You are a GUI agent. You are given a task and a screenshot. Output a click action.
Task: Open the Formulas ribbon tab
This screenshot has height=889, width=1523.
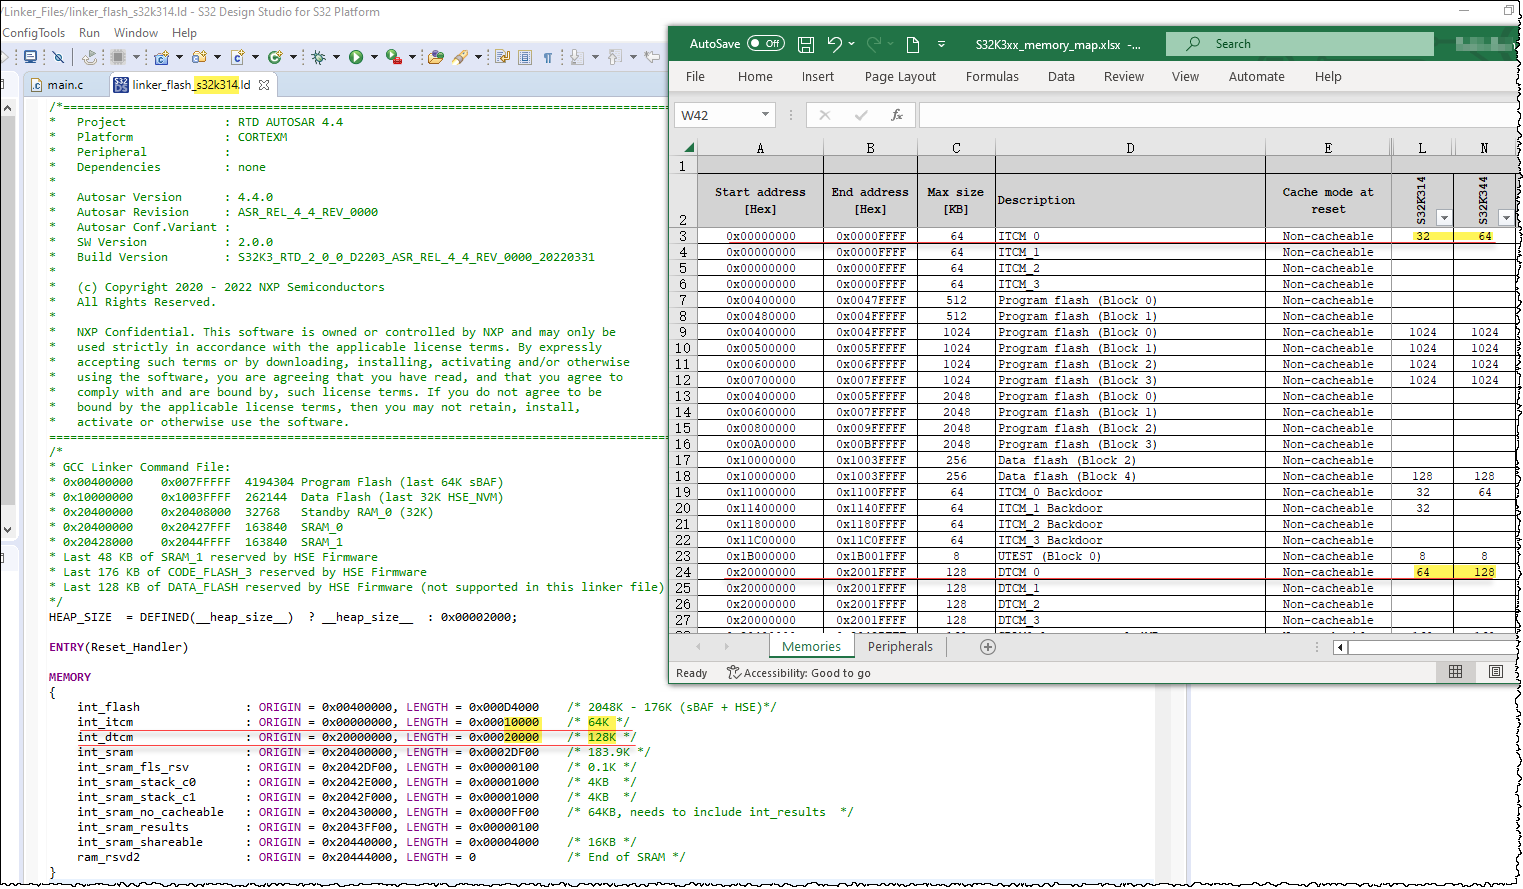(991, 77)
